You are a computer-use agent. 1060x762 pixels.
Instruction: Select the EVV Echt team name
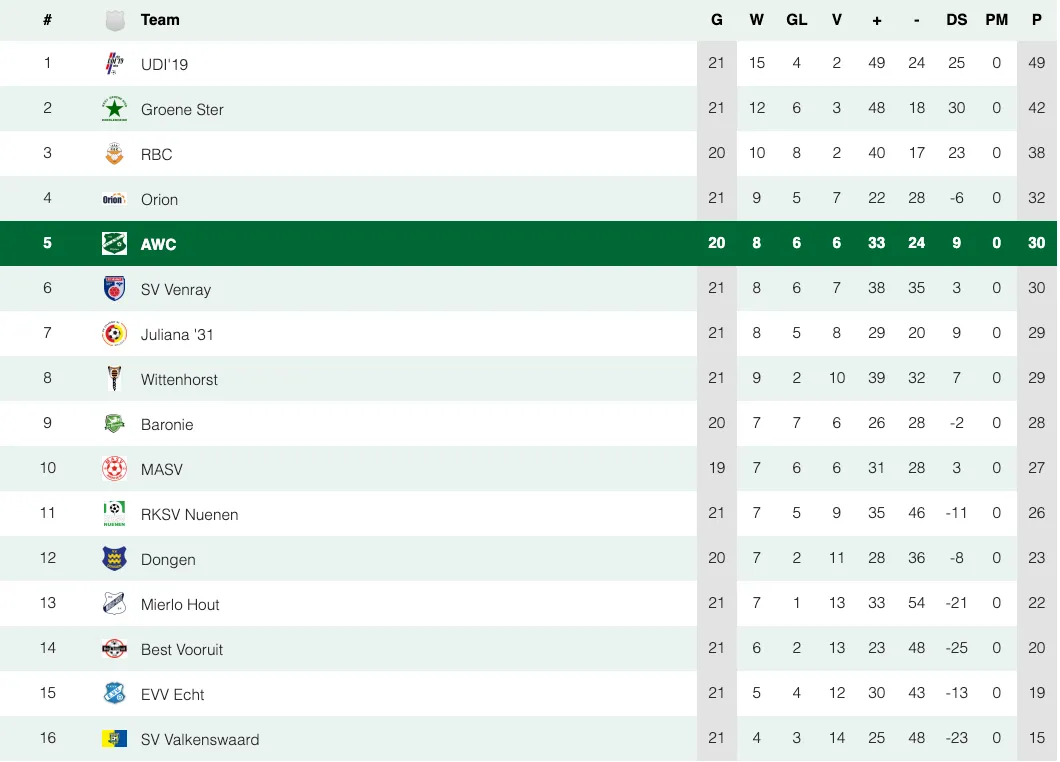172,694
